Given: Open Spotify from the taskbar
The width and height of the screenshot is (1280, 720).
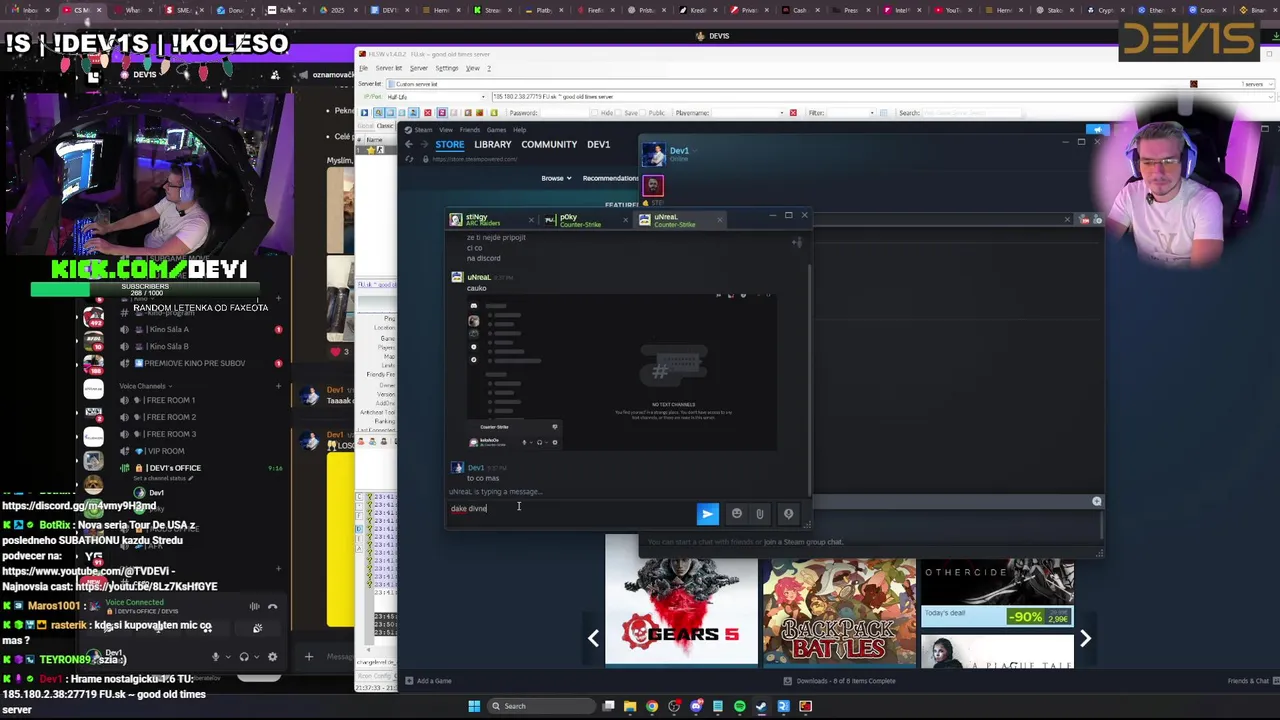Looking at the screenshot, I should 739,706.
